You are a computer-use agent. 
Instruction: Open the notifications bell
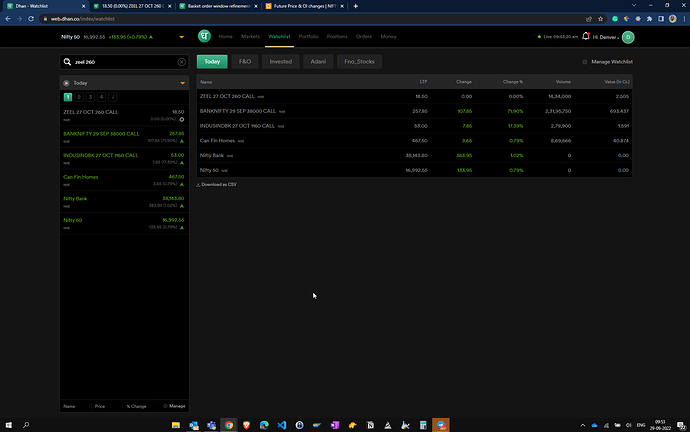pos(585,37)
